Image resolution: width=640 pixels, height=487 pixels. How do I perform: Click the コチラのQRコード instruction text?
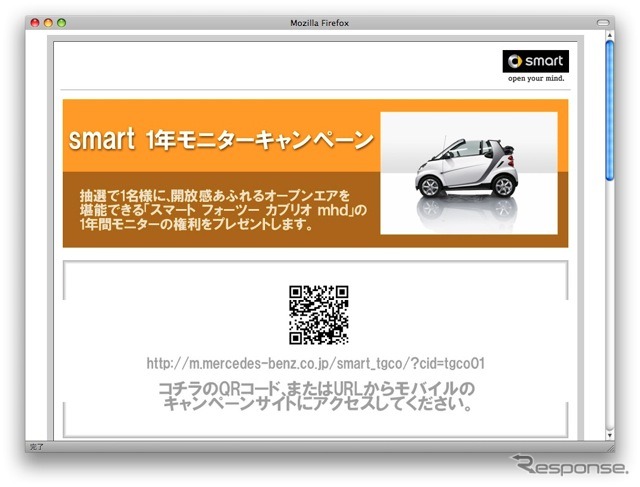(x=317, y=396)
